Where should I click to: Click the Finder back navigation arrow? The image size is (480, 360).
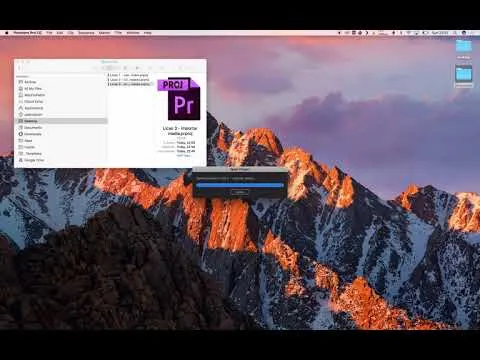19,68
